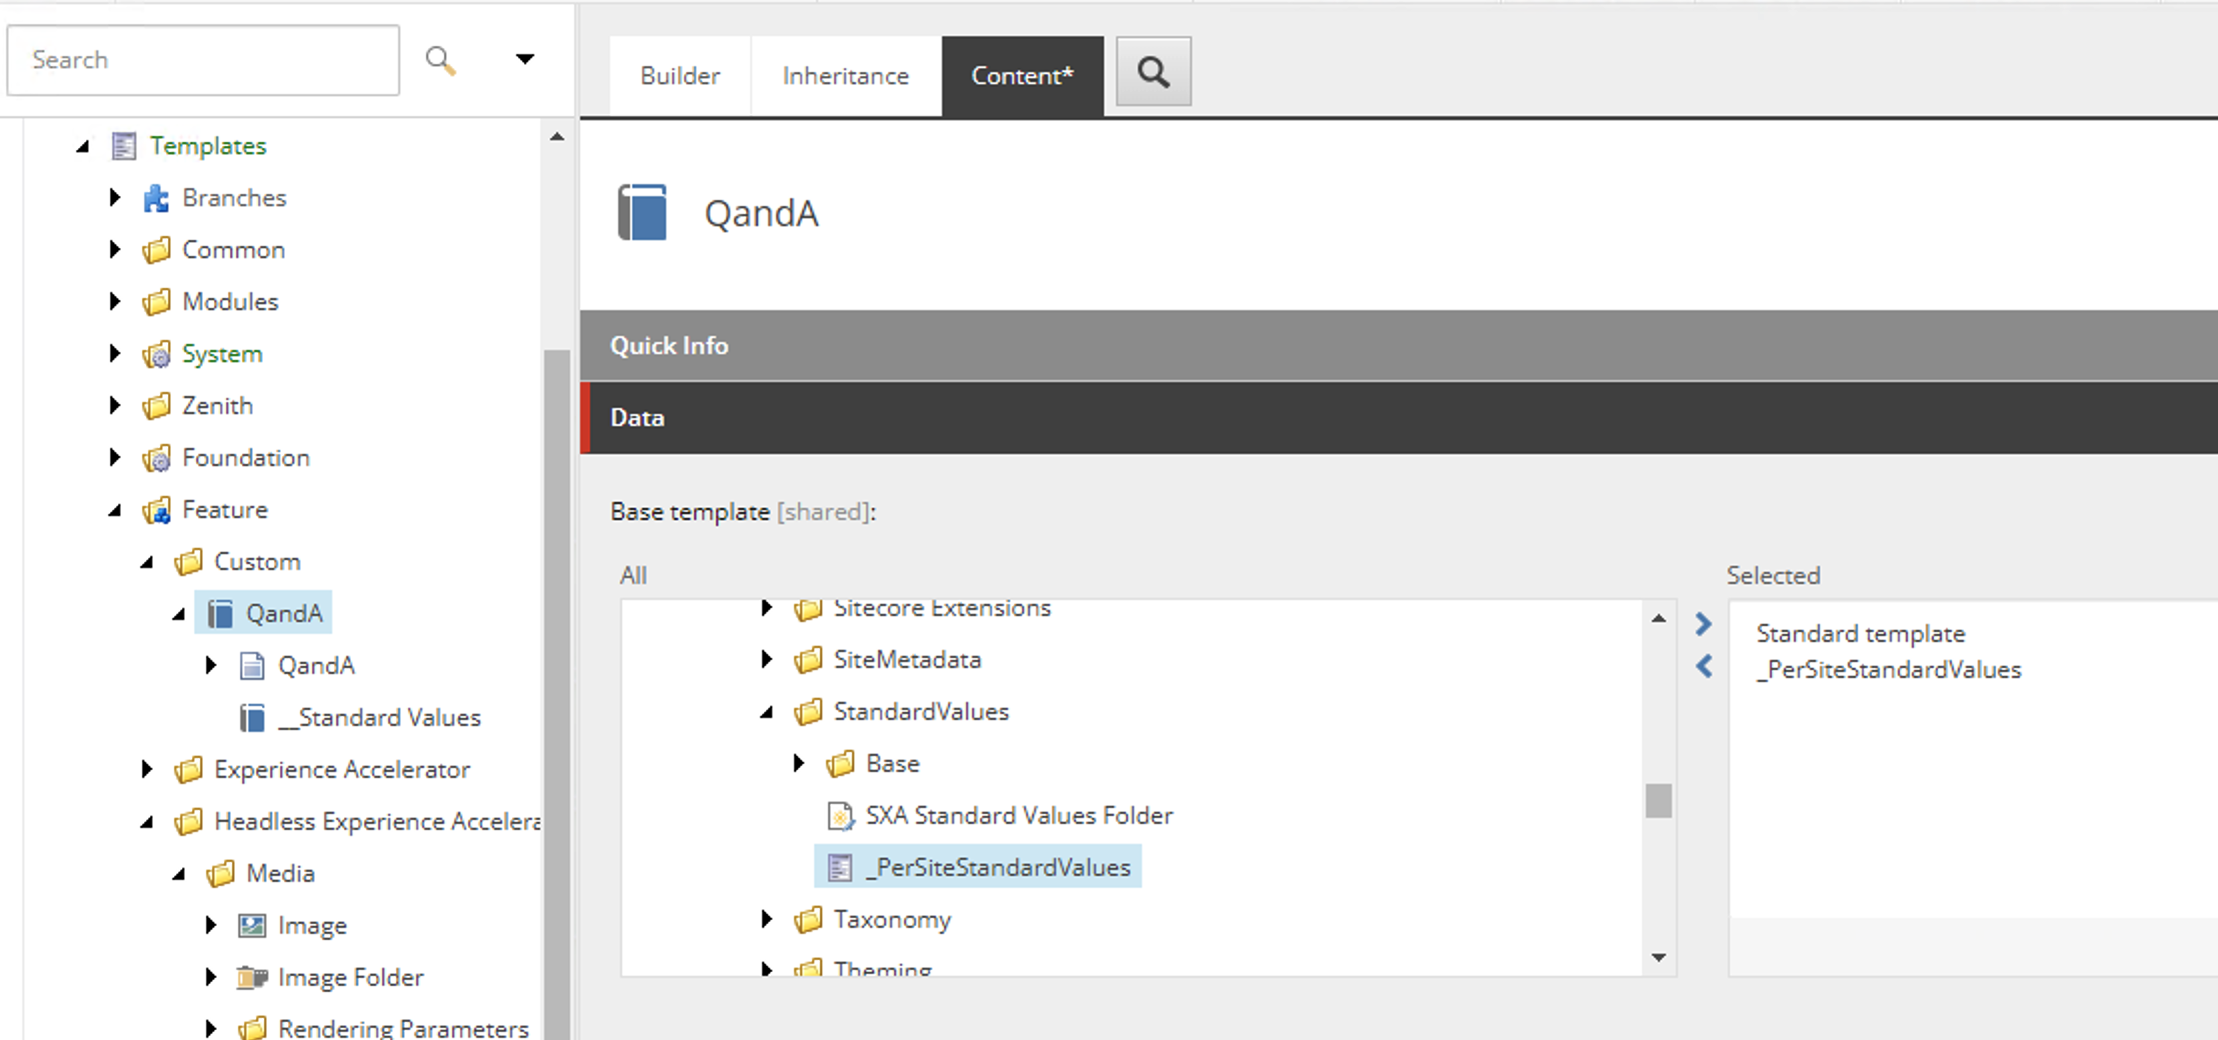
Task: Select the Custom tree item
Action: (x=257, y=562)
